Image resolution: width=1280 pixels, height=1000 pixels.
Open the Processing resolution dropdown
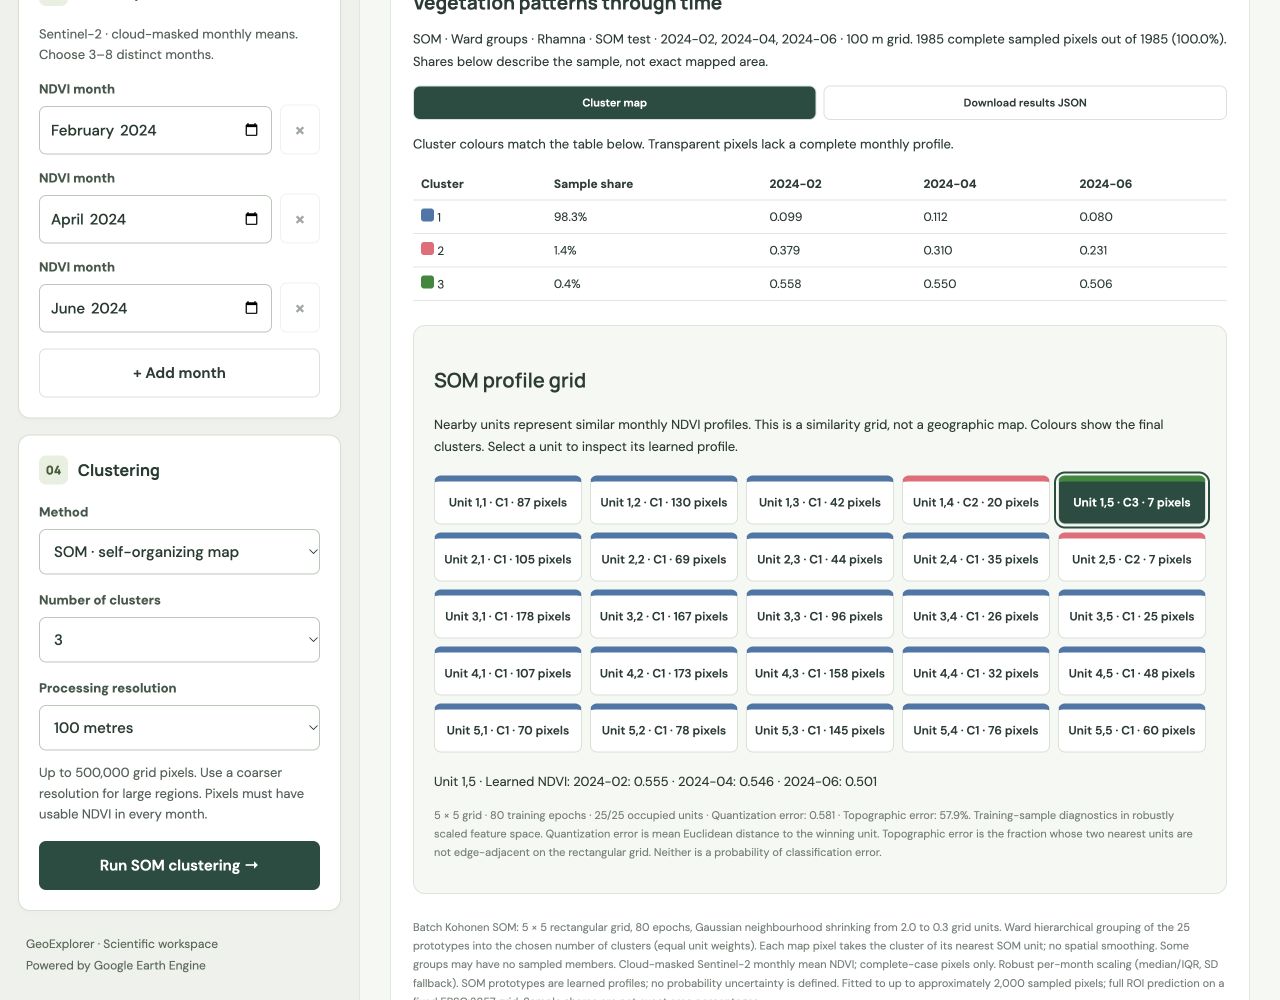tap(179, 728)
